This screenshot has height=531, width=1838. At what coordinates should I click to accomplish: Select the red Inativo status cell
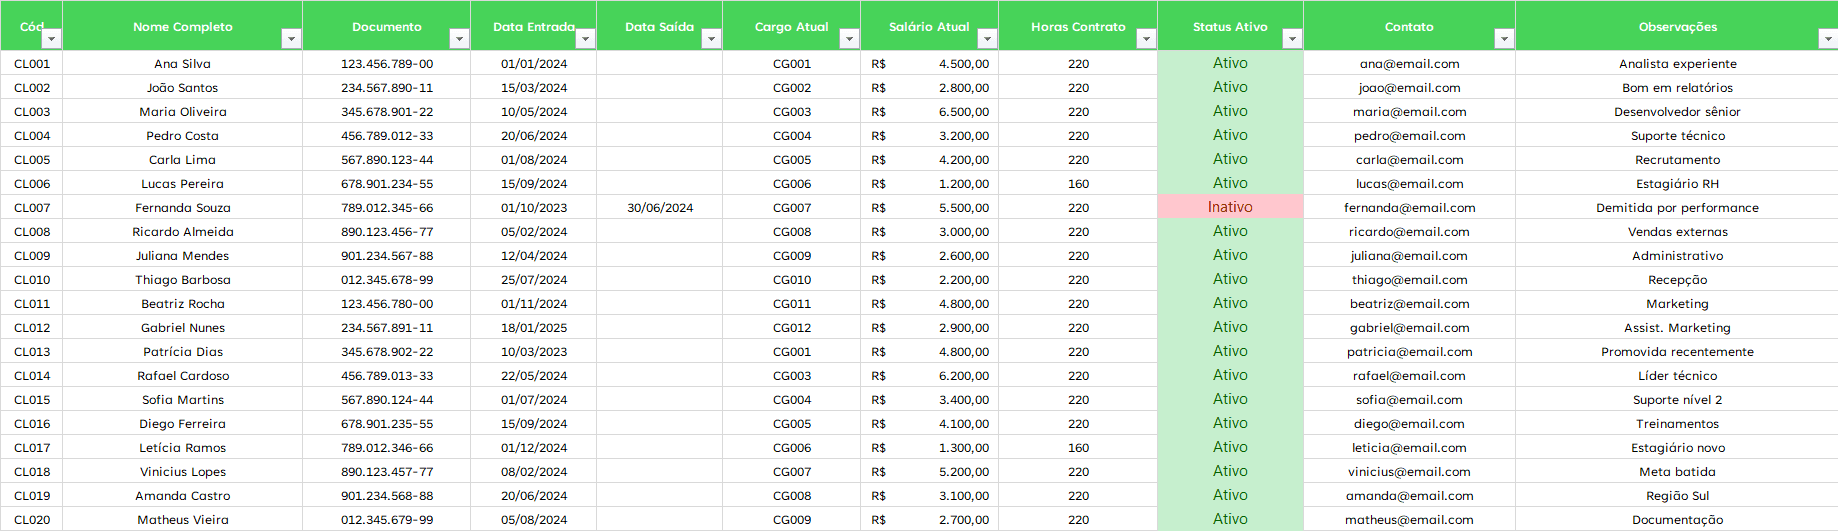1230,207
